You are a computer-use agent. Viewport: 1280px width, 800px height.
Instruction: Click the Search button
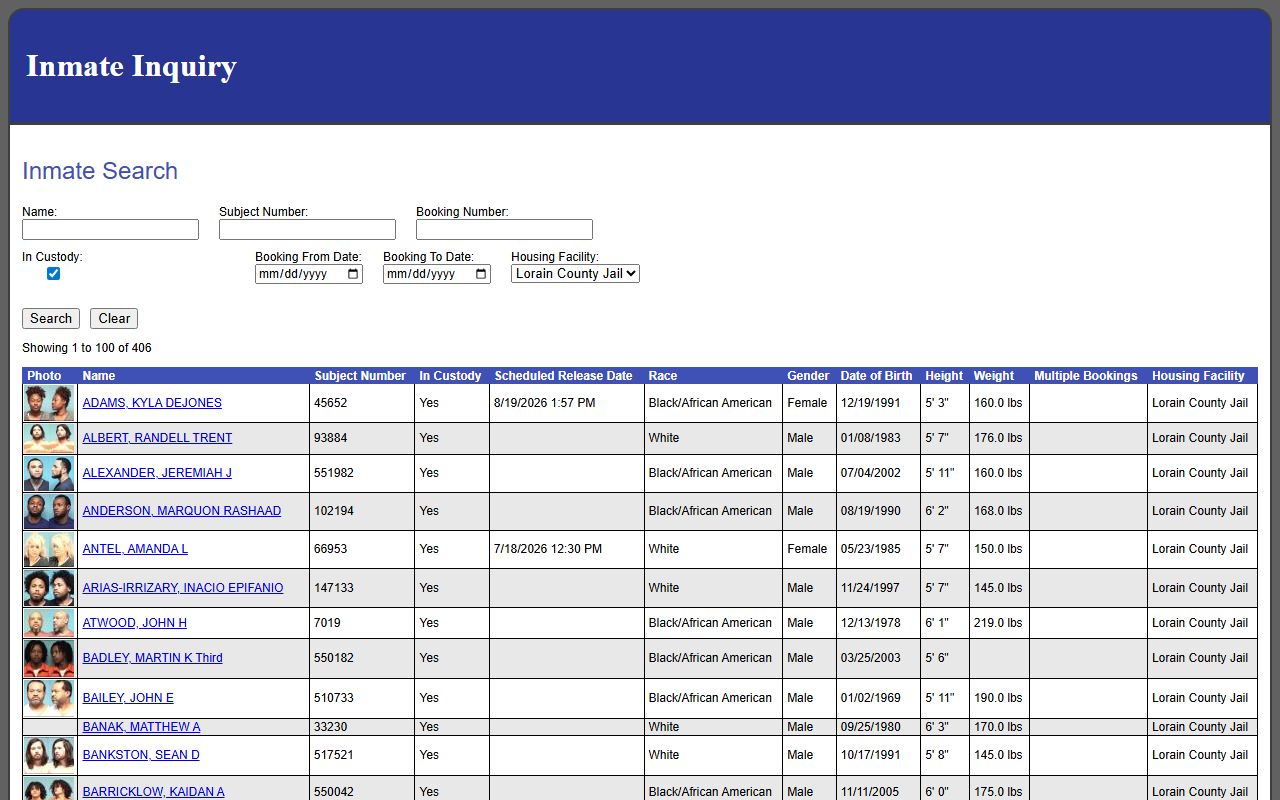[x=51, y=319]
